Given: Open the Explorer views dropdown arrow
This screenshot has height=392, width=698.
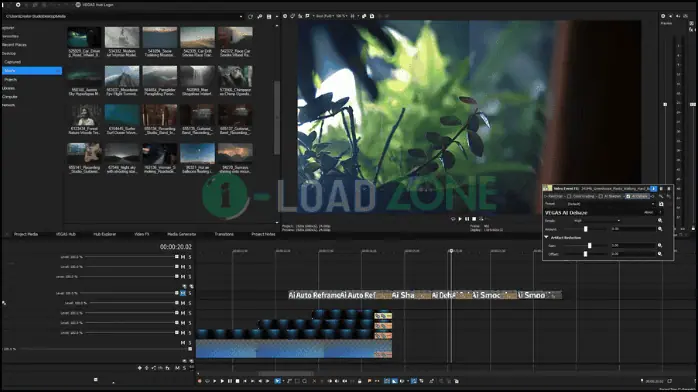Looking at the screenshot, I should (276, 16).
